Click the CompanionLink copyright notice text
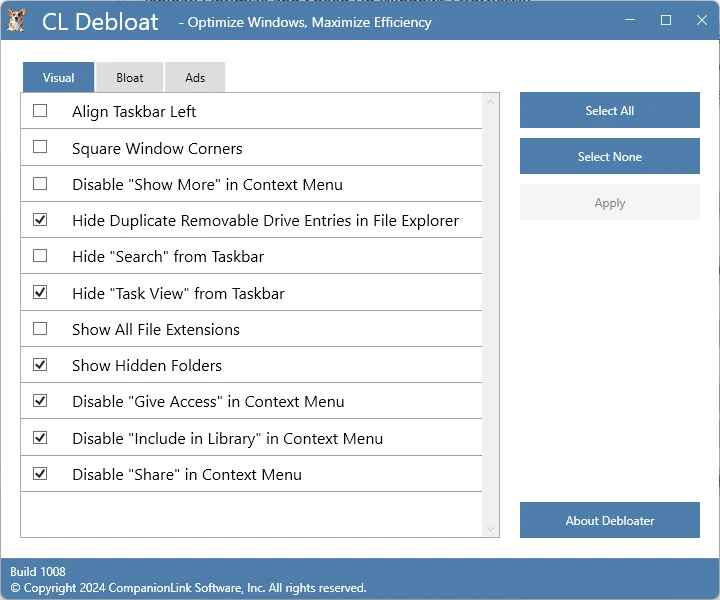The height and width of the screenshot is (600, 720). click(x=188, y=588)
